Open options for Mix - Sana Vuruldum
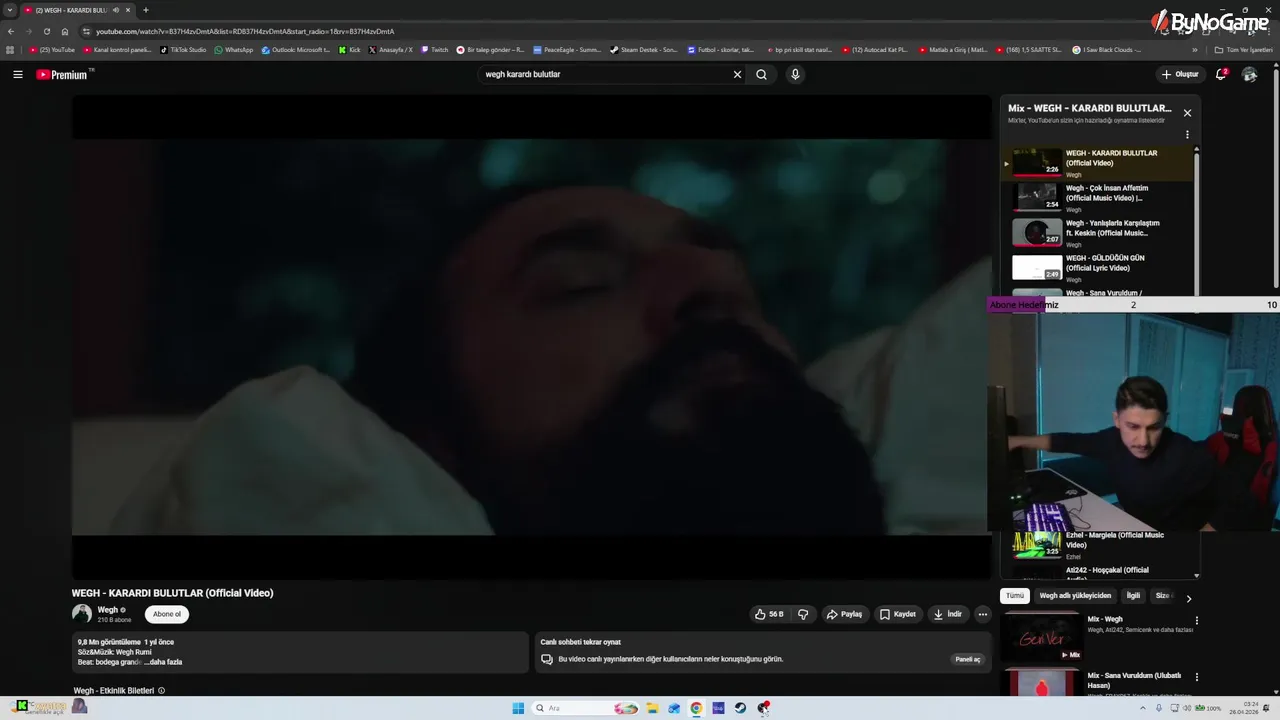Screen dimensions: 1280x720 pyautogui.click(x=1196, y=677)
